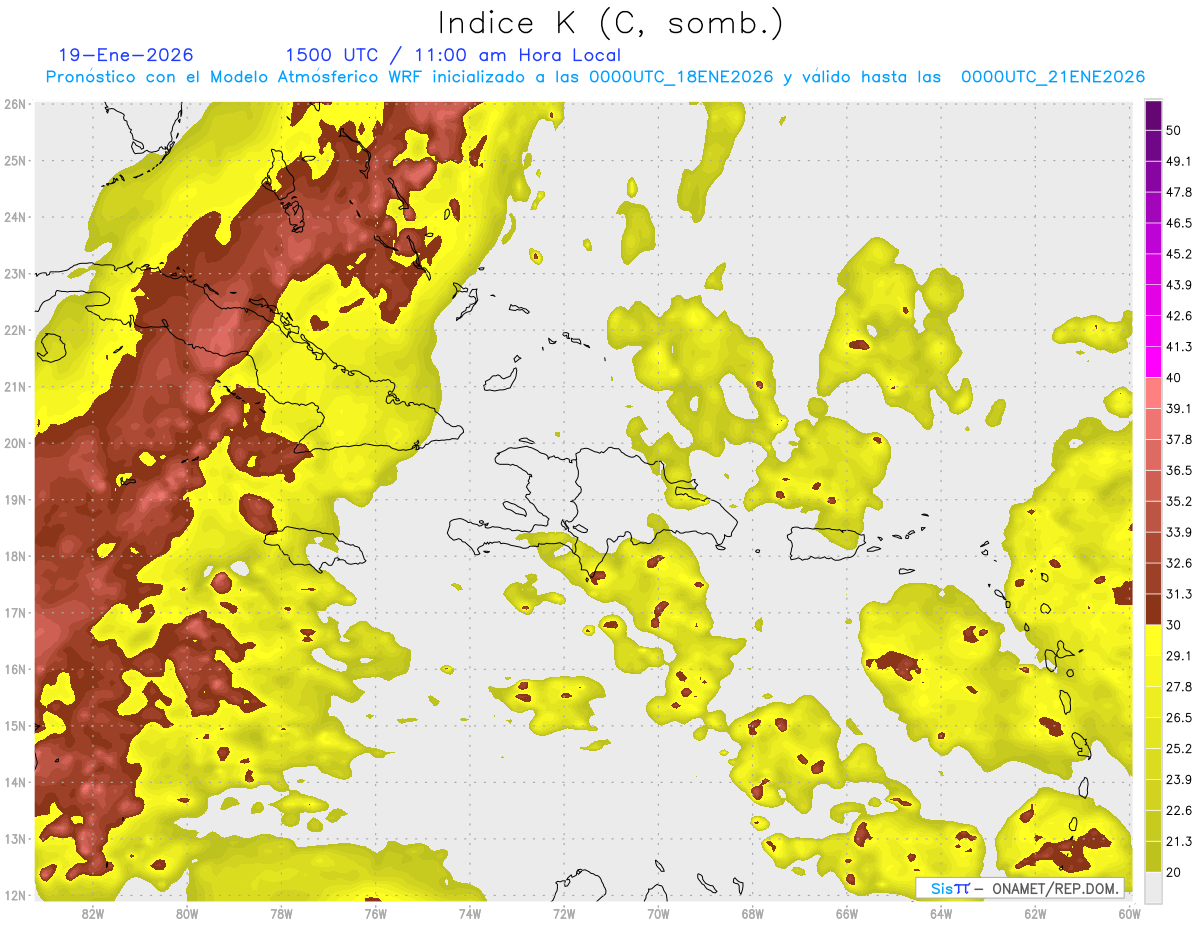Image resolution: width=1200 pixels, height=927 pixels.
Task: Click latitude axis label 14N
Action: [x=15, y=782]
